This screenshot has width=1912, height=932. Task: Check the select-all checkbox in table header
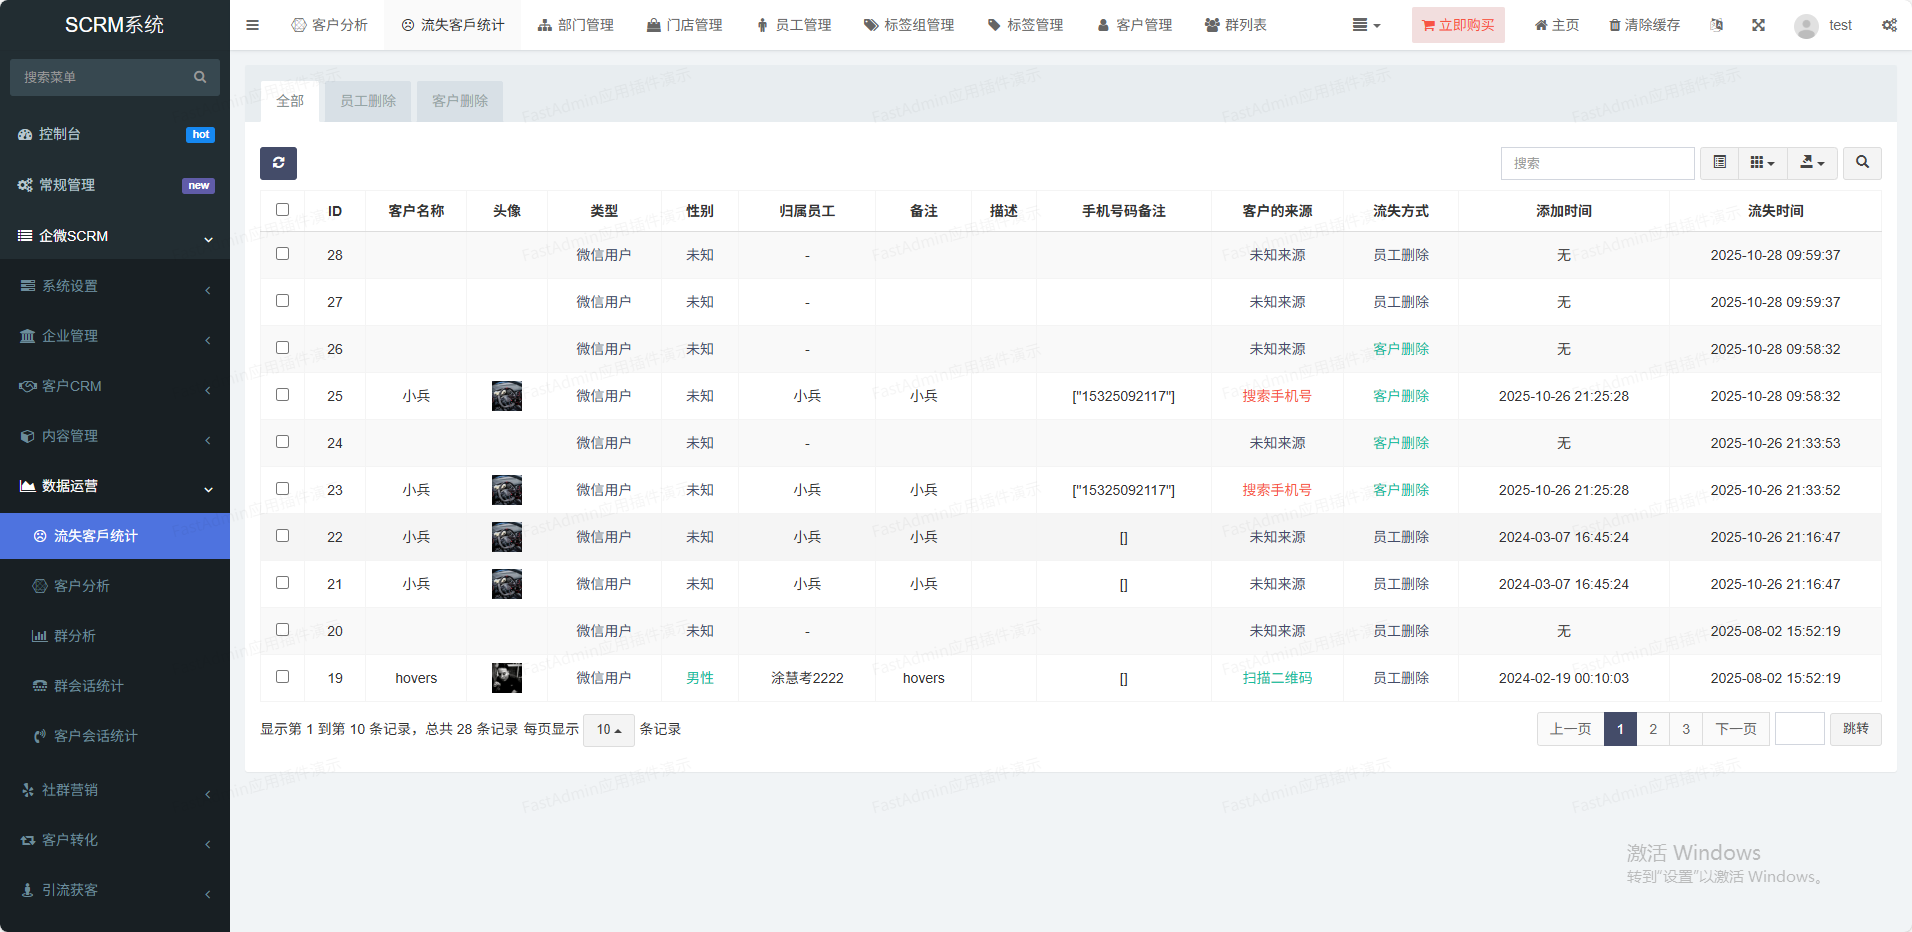pos(282,210)
